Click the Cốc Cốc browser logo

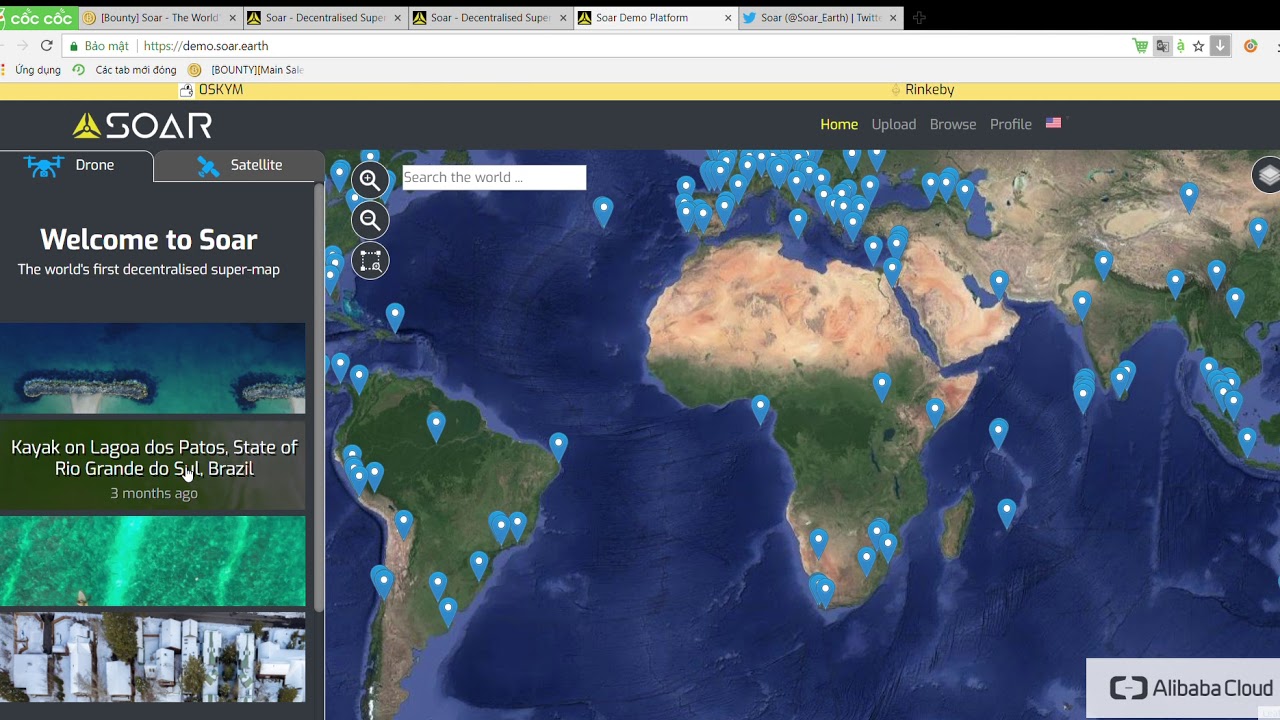tap(37, 17)
